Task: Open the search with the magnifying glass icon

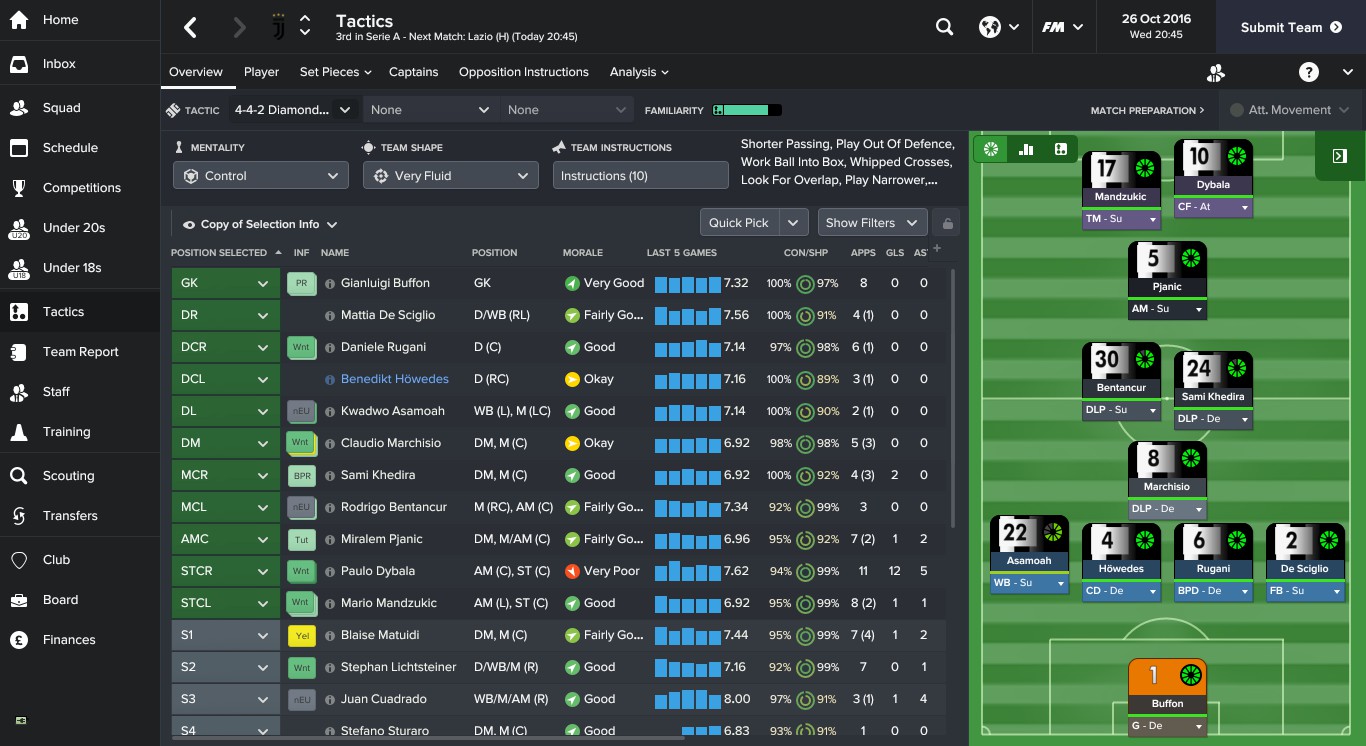Action: coord(944,27)
